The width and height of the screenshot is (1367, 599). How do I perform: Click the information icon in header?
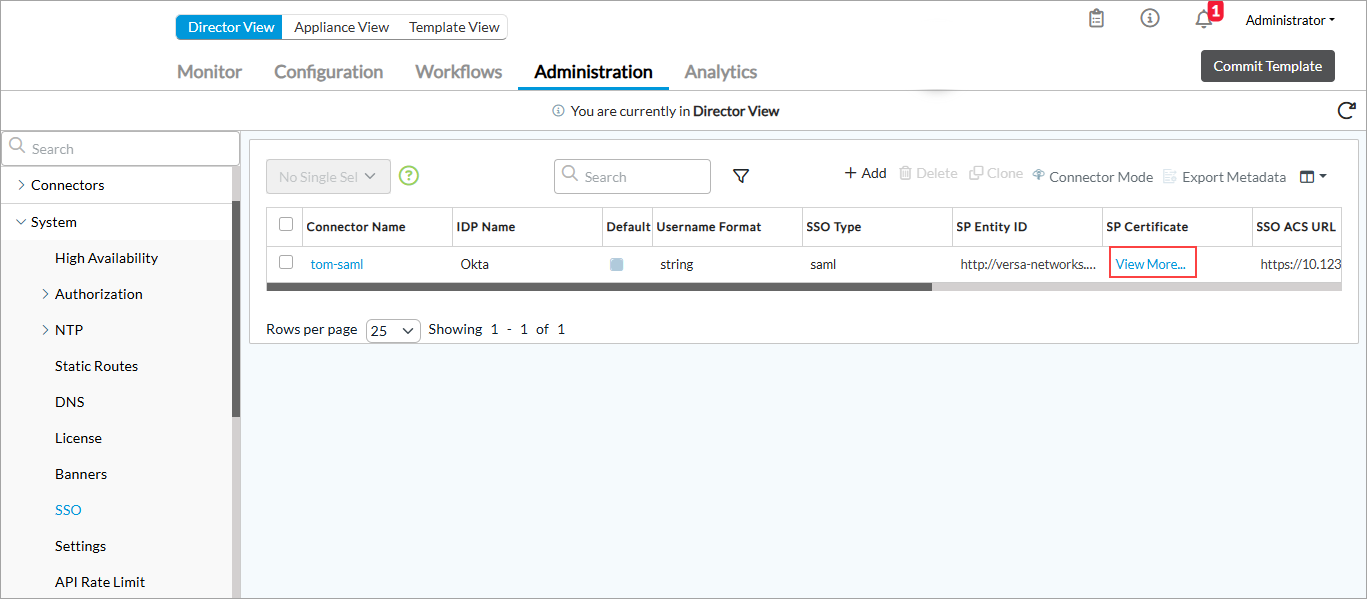[x=1150, y=19]
